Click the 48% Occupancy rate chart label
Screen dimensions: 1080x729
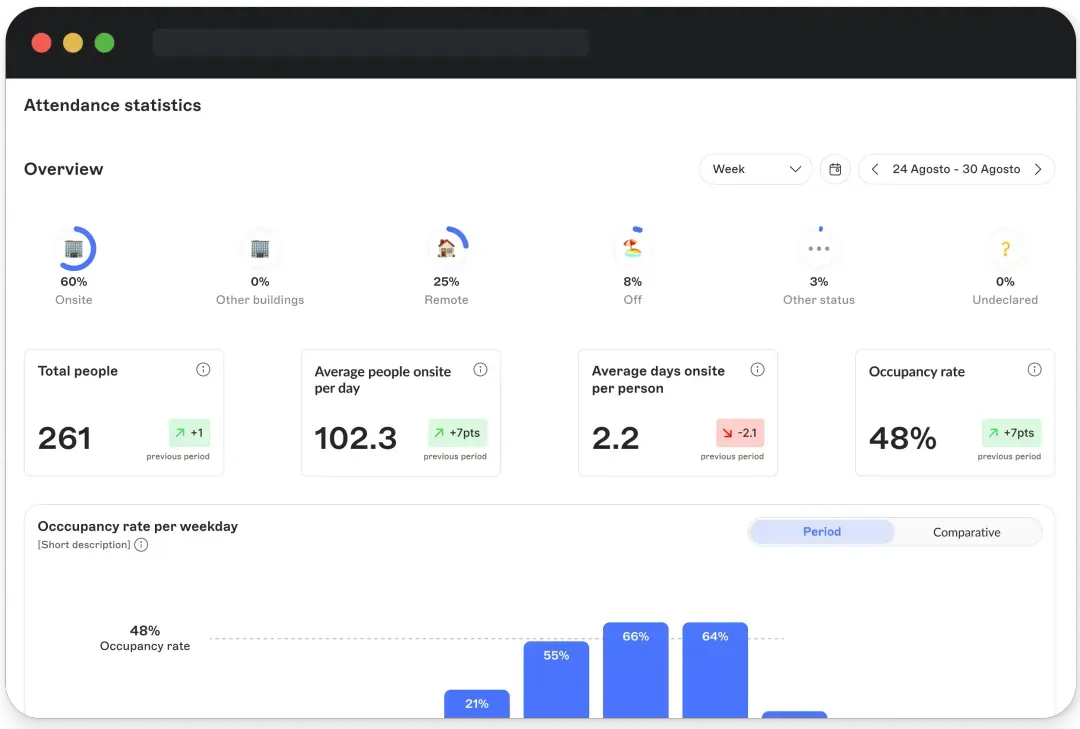click(x=145, y=638)
